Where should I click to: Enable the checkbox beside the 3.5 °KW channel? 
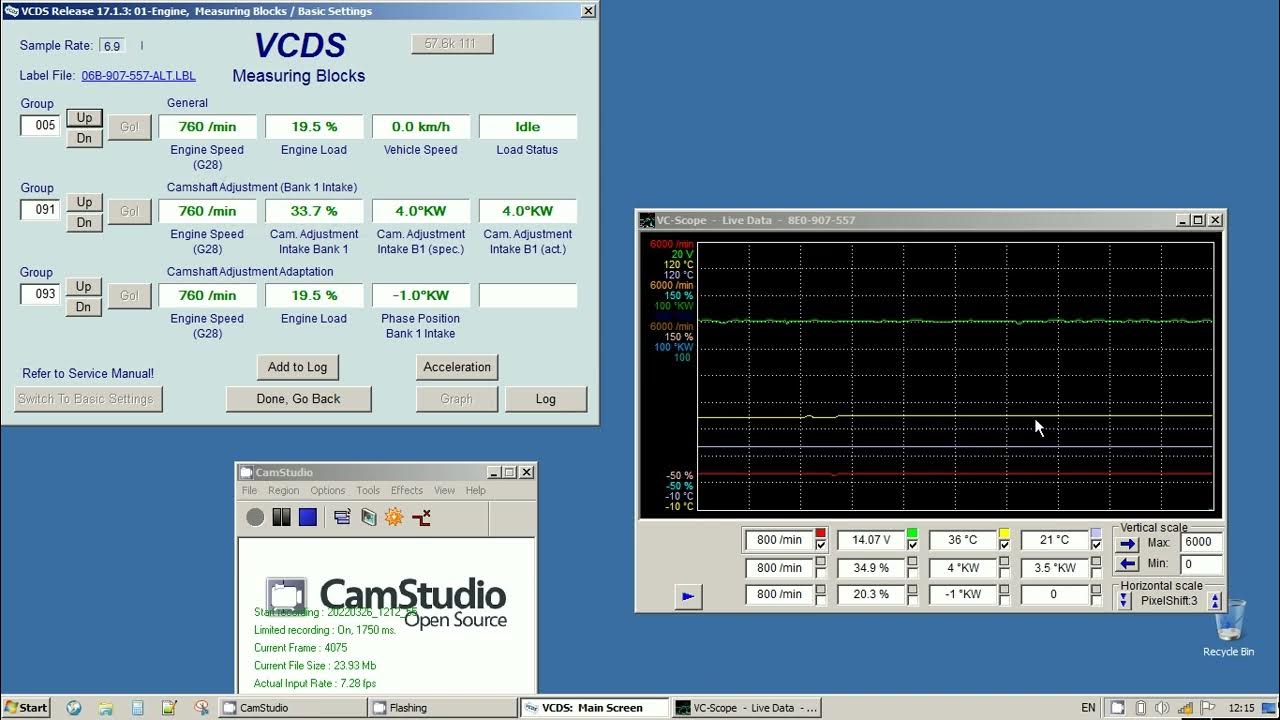click(x=1096, y=573)
